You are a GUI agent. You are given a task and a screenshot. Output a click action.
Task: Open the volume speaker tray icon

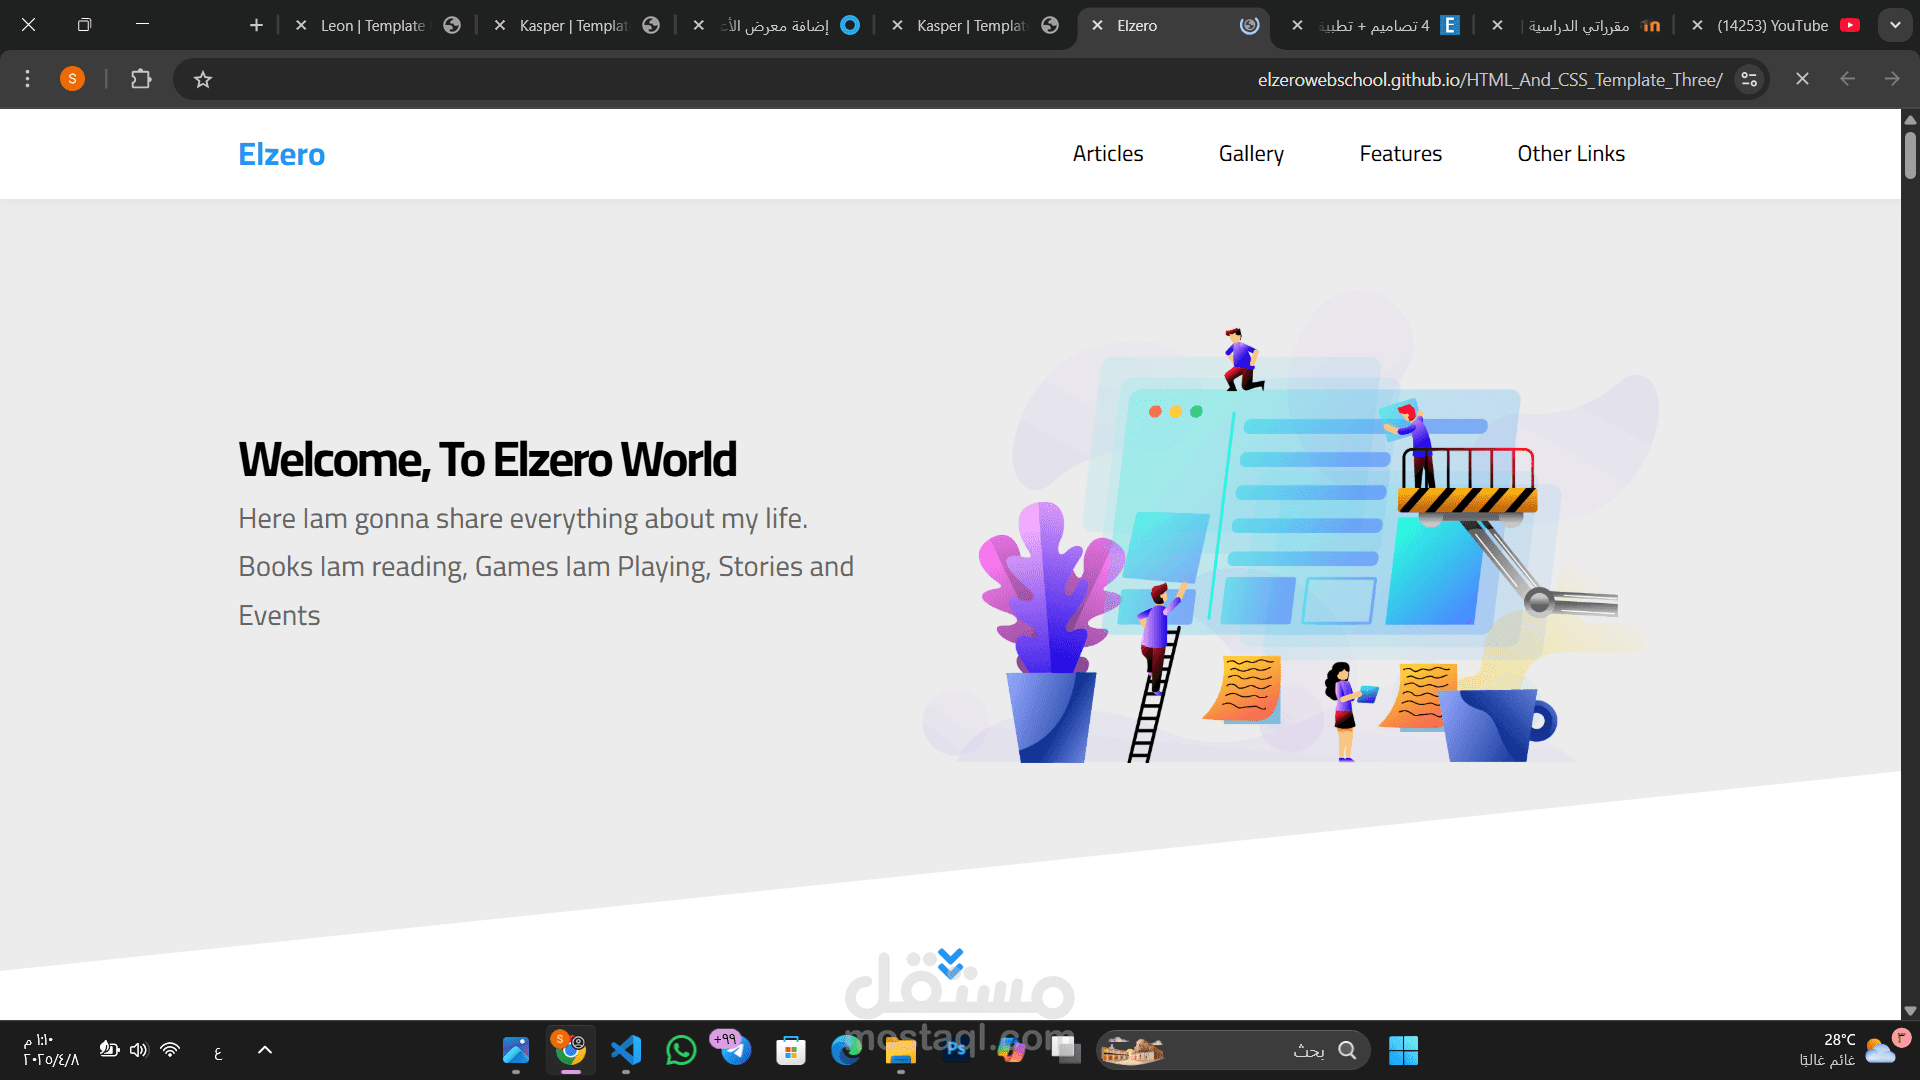tap(138, 1050)
